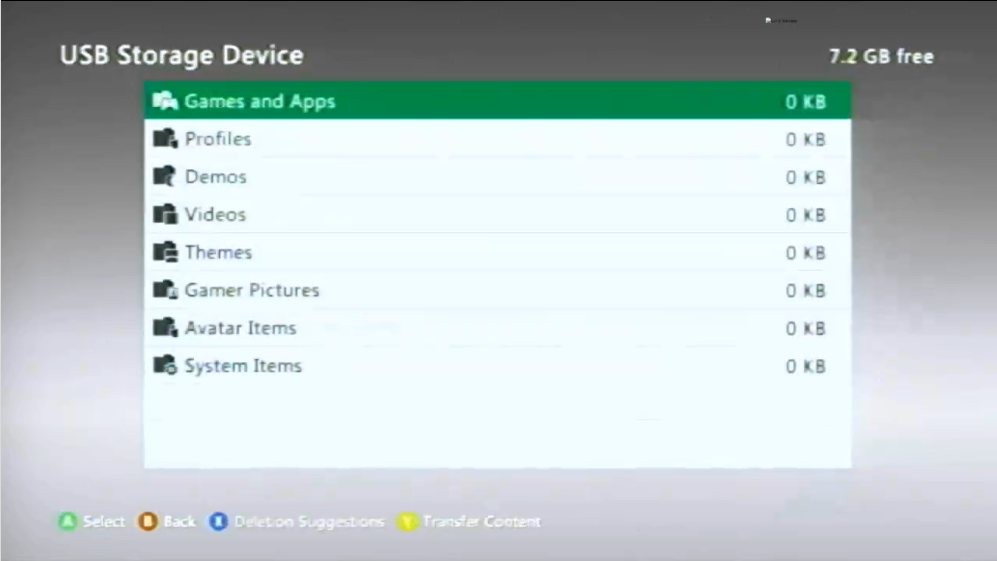This screenshot has width=997, height=561.
Task: Click the USB Storage Device title
Action: (182, 55)
